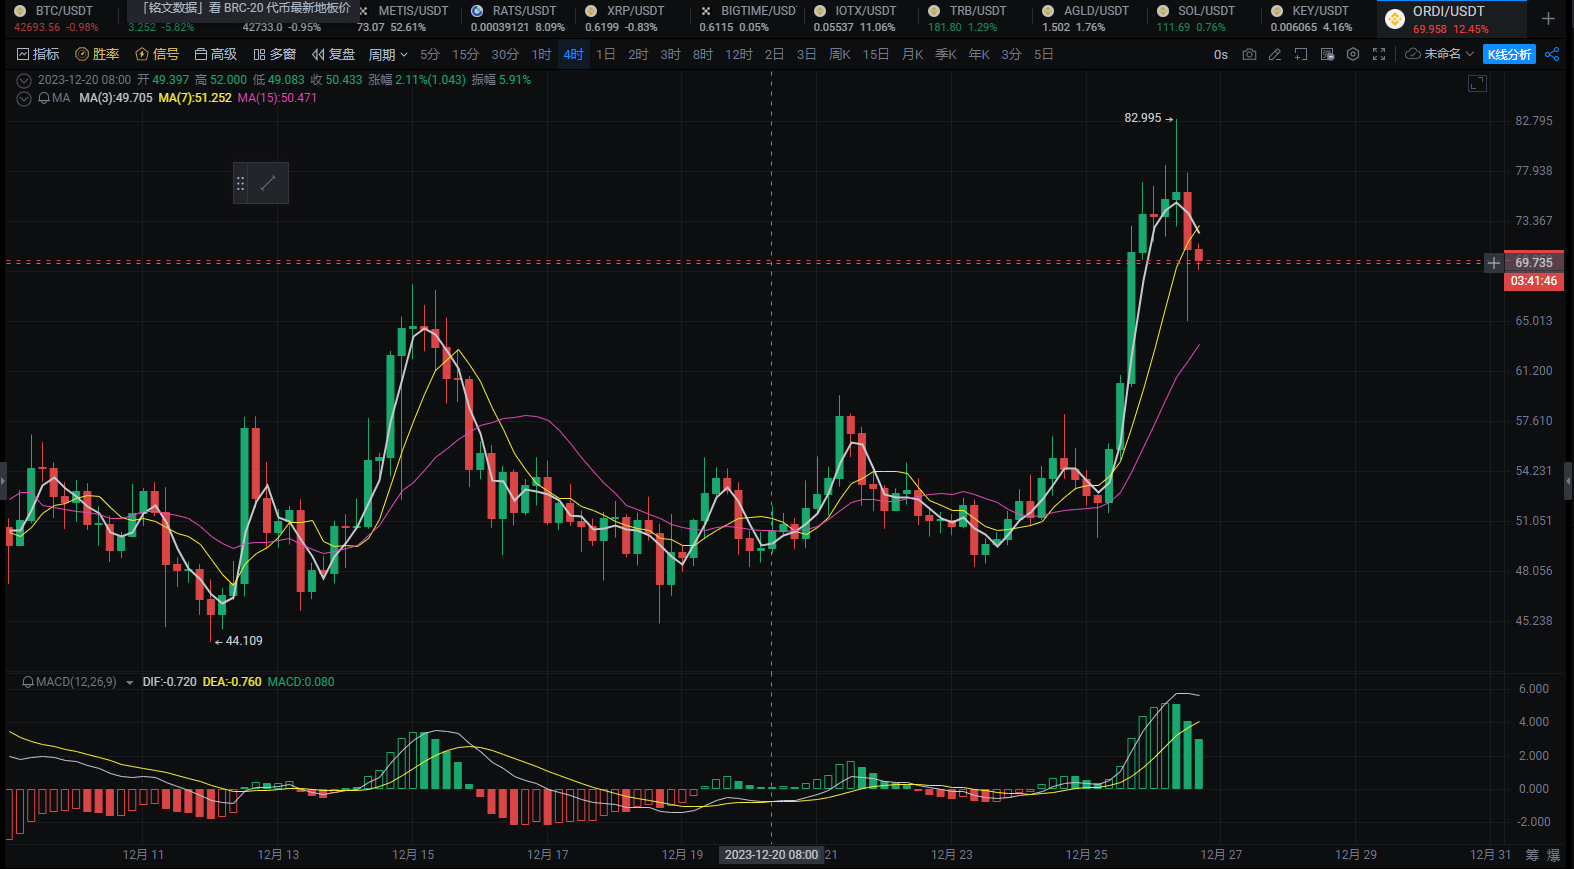Expand the left side panel handle
The image size is (1574, 869).
point(3,481)
